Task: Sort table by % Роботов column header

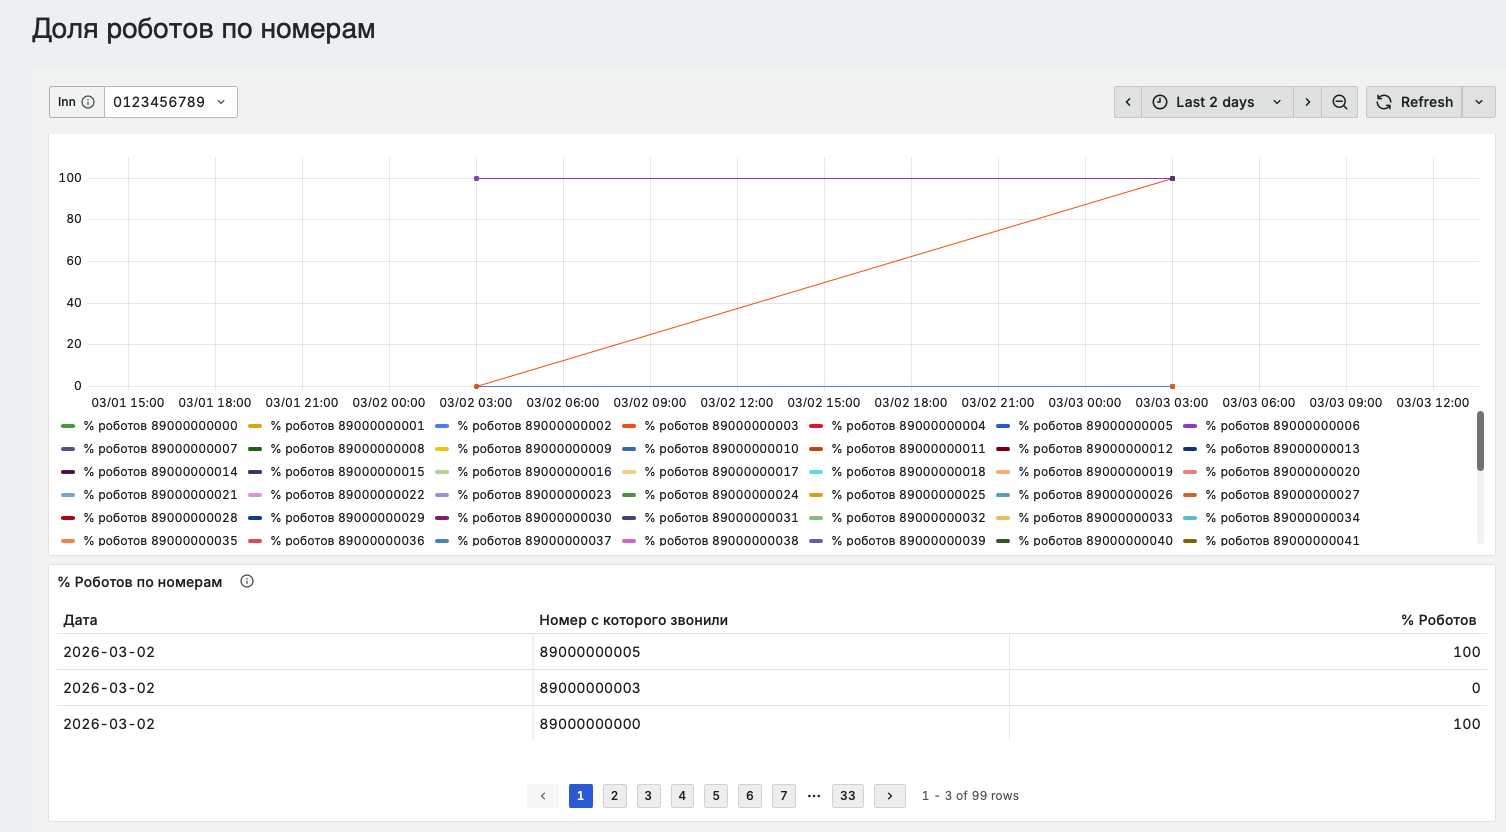Action: click(x=1439, y=620)
